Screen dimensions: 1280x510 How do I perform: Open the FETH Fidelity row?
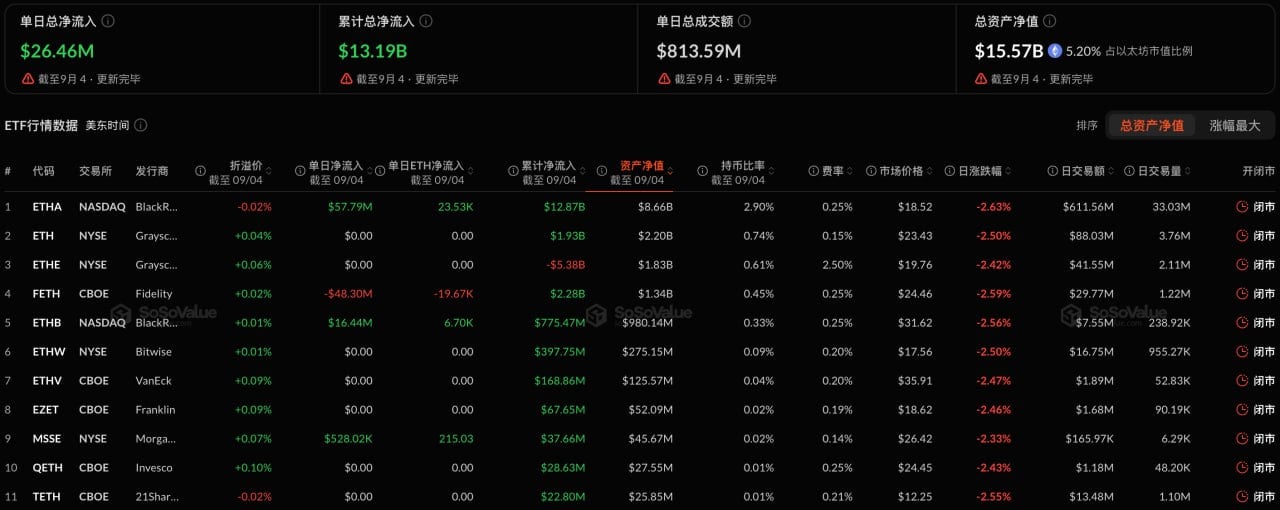coord(640,294)
